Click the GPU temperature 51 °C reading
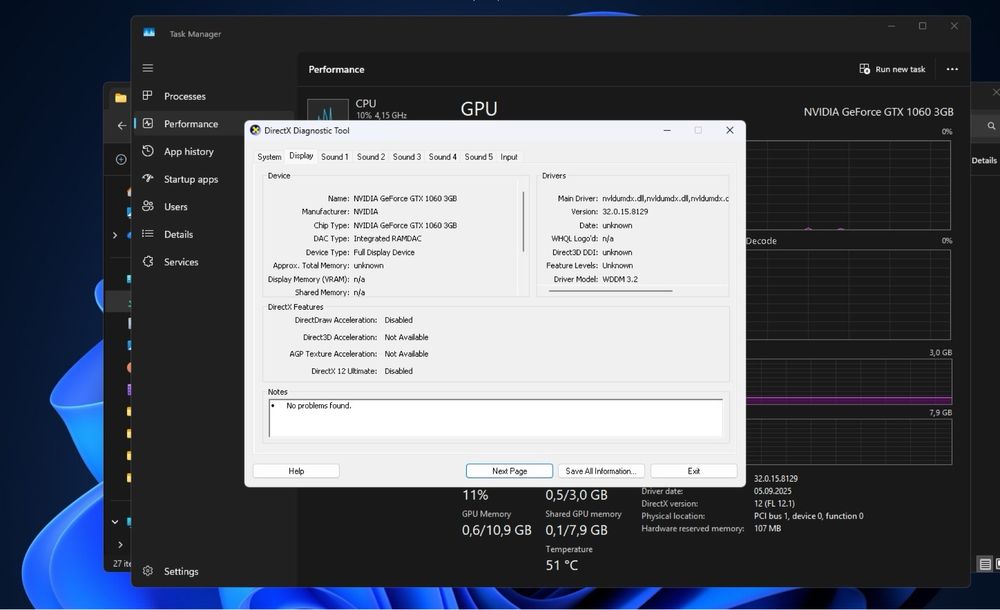This screenshot has width=1000, height=610. tap(562, 565)
